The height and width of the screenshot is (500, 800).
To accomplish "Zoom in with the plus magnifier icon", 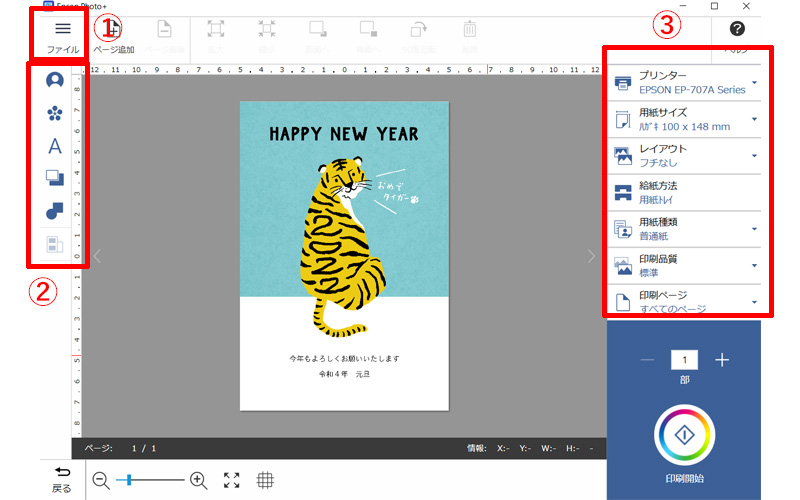I will [x=198, y=481].
